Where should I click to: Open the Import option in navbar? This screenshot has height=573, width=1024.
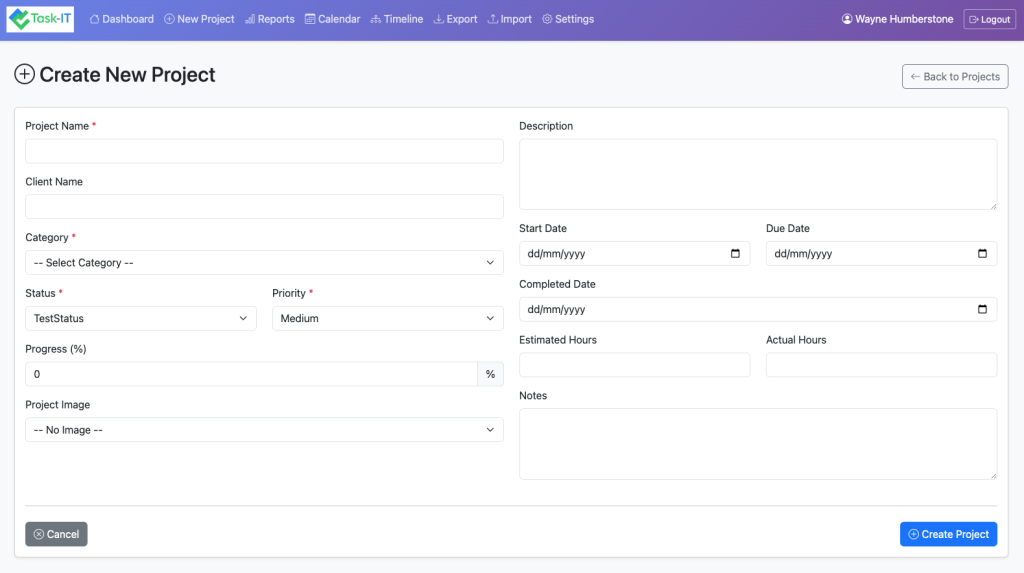pos(509,19)
